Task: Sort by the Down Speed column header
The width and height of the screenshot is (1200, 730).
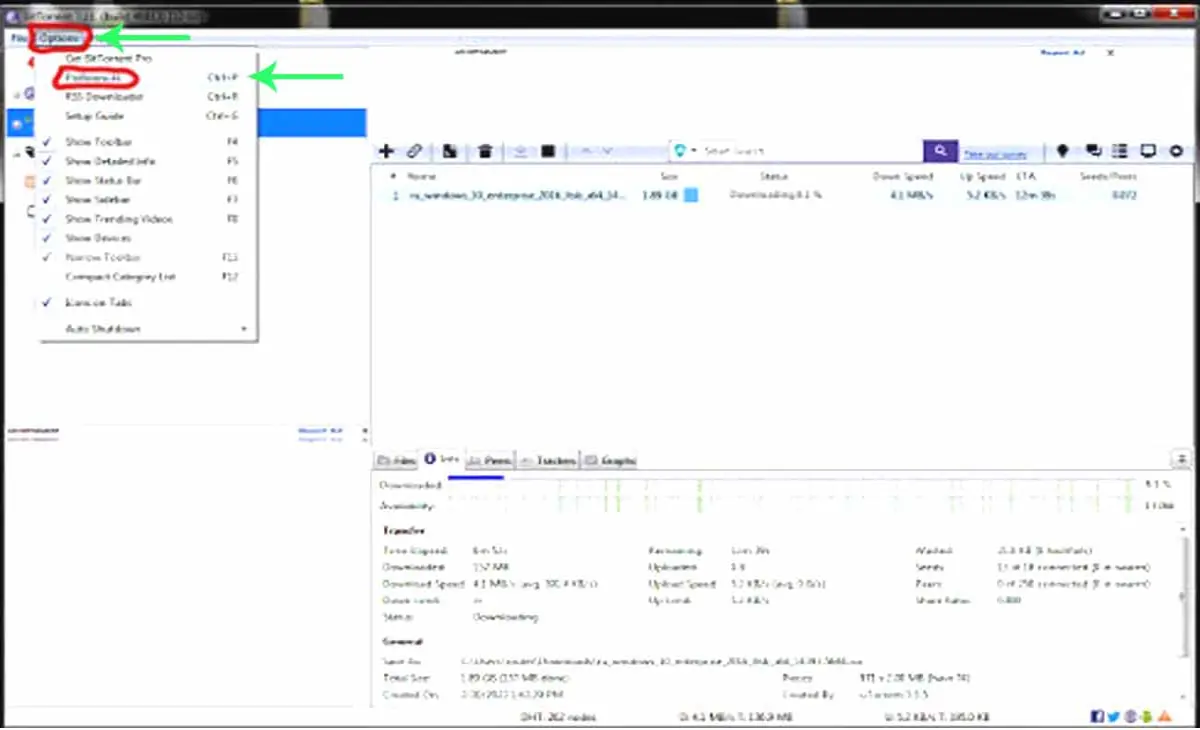Action: pyautogui.click(x=903, y=176)
